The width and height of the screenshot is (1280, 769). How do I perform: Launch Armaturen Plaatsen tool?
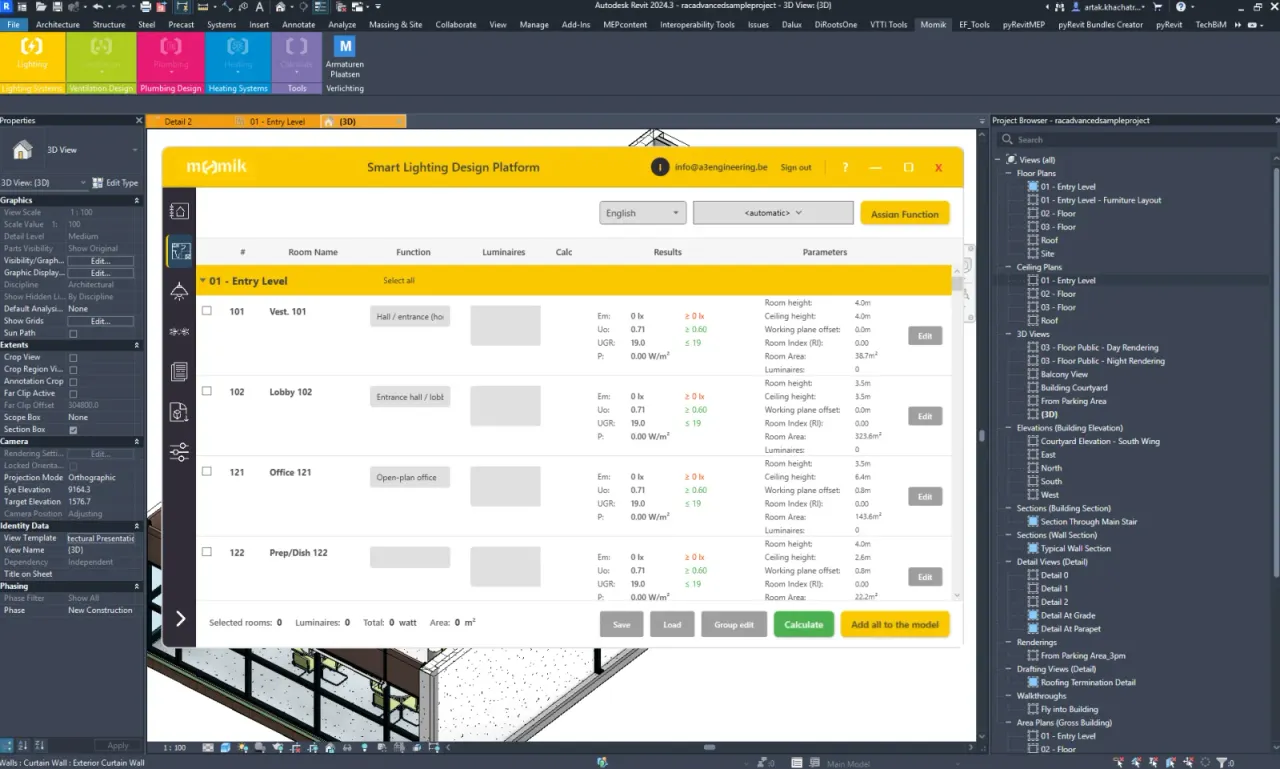(x=345, y=56)
